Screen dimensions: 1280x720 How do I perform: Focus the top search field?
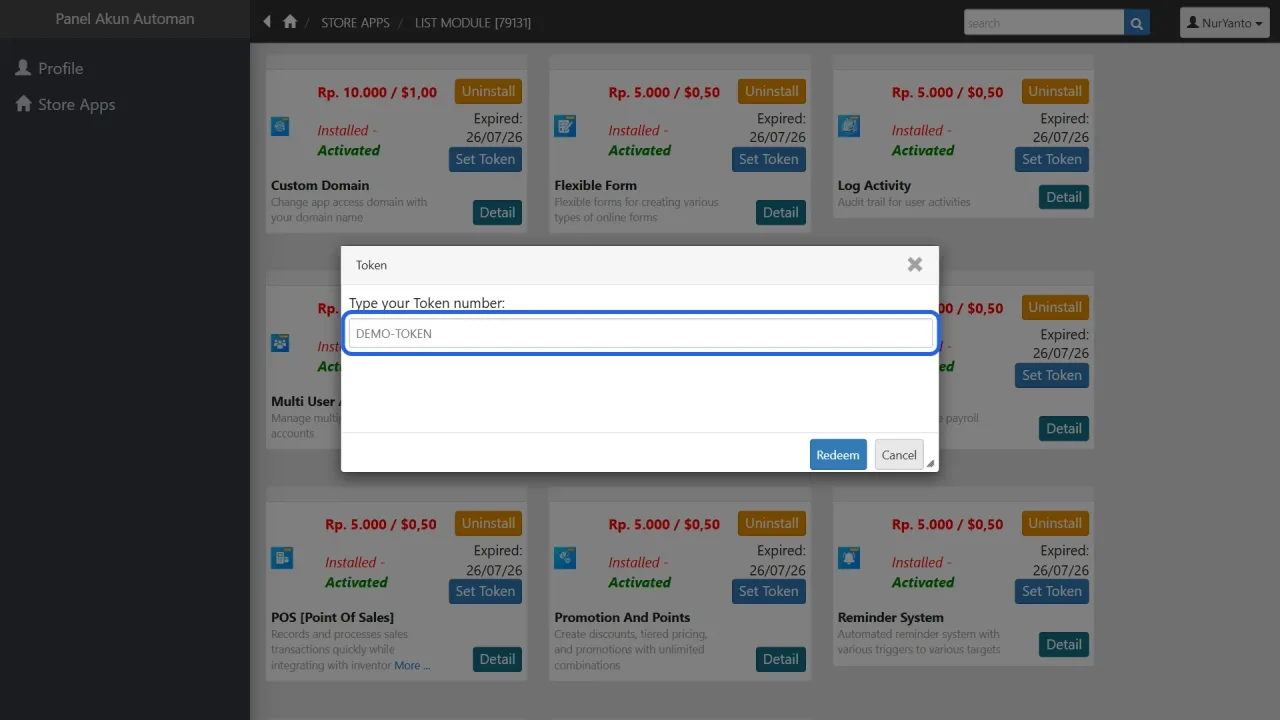click(x=1044, y=23)
